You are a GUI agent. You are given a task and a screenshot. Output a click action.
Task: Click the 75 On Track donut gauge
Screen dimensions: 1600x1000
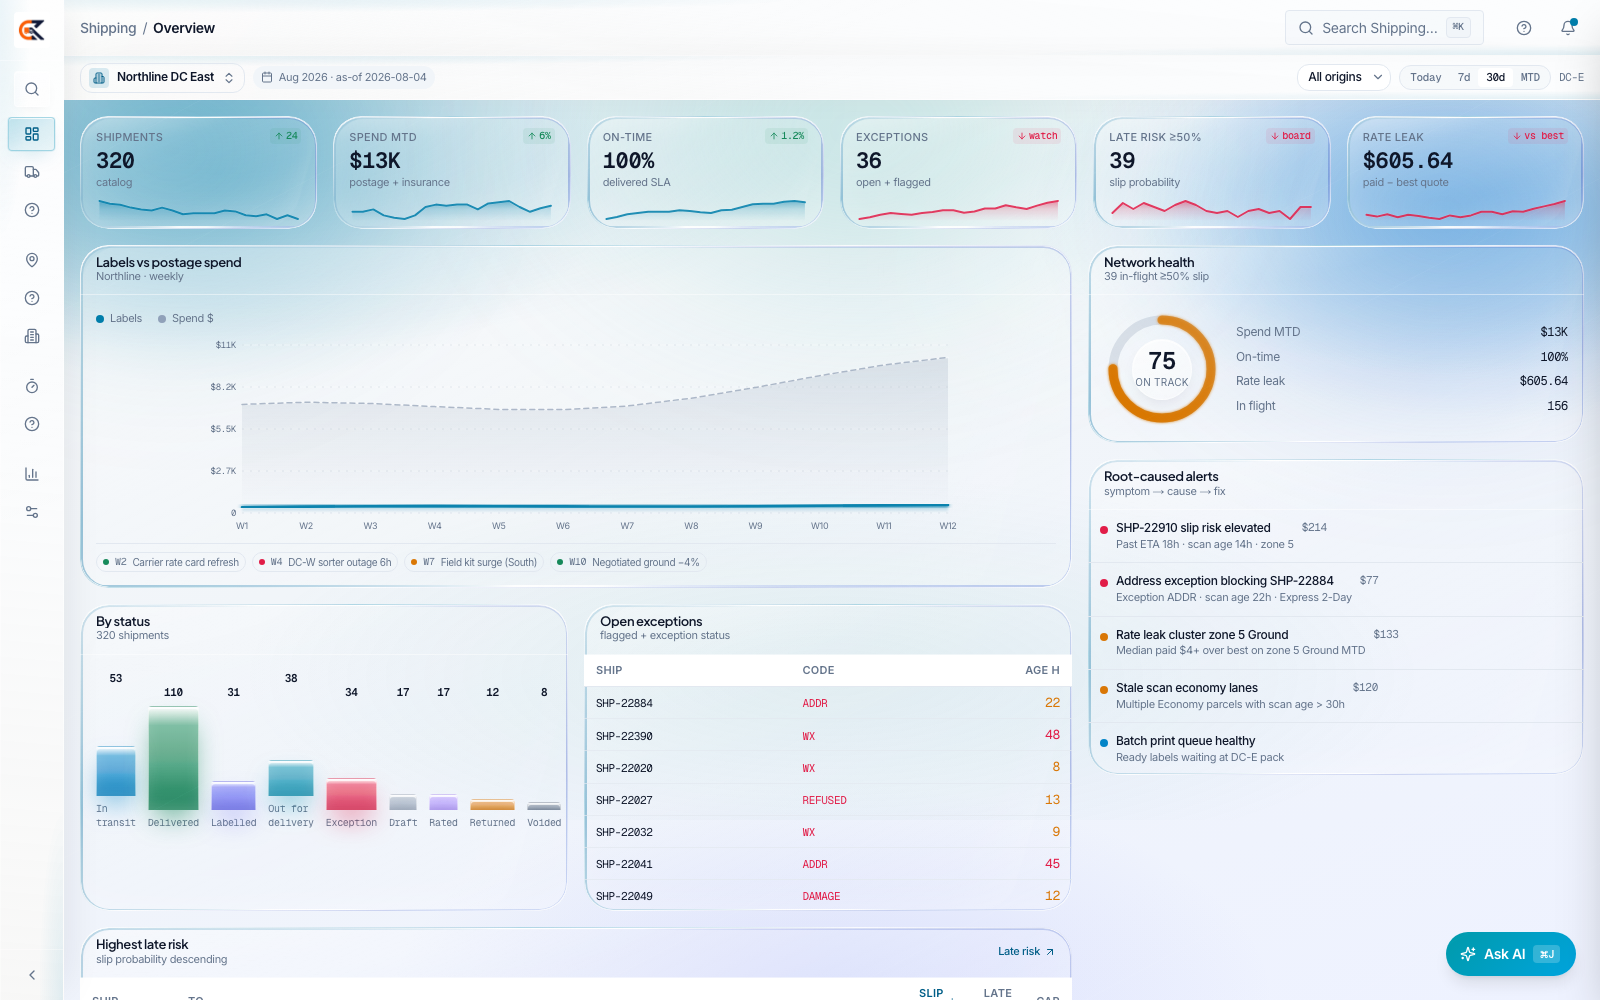point(1162,369)
